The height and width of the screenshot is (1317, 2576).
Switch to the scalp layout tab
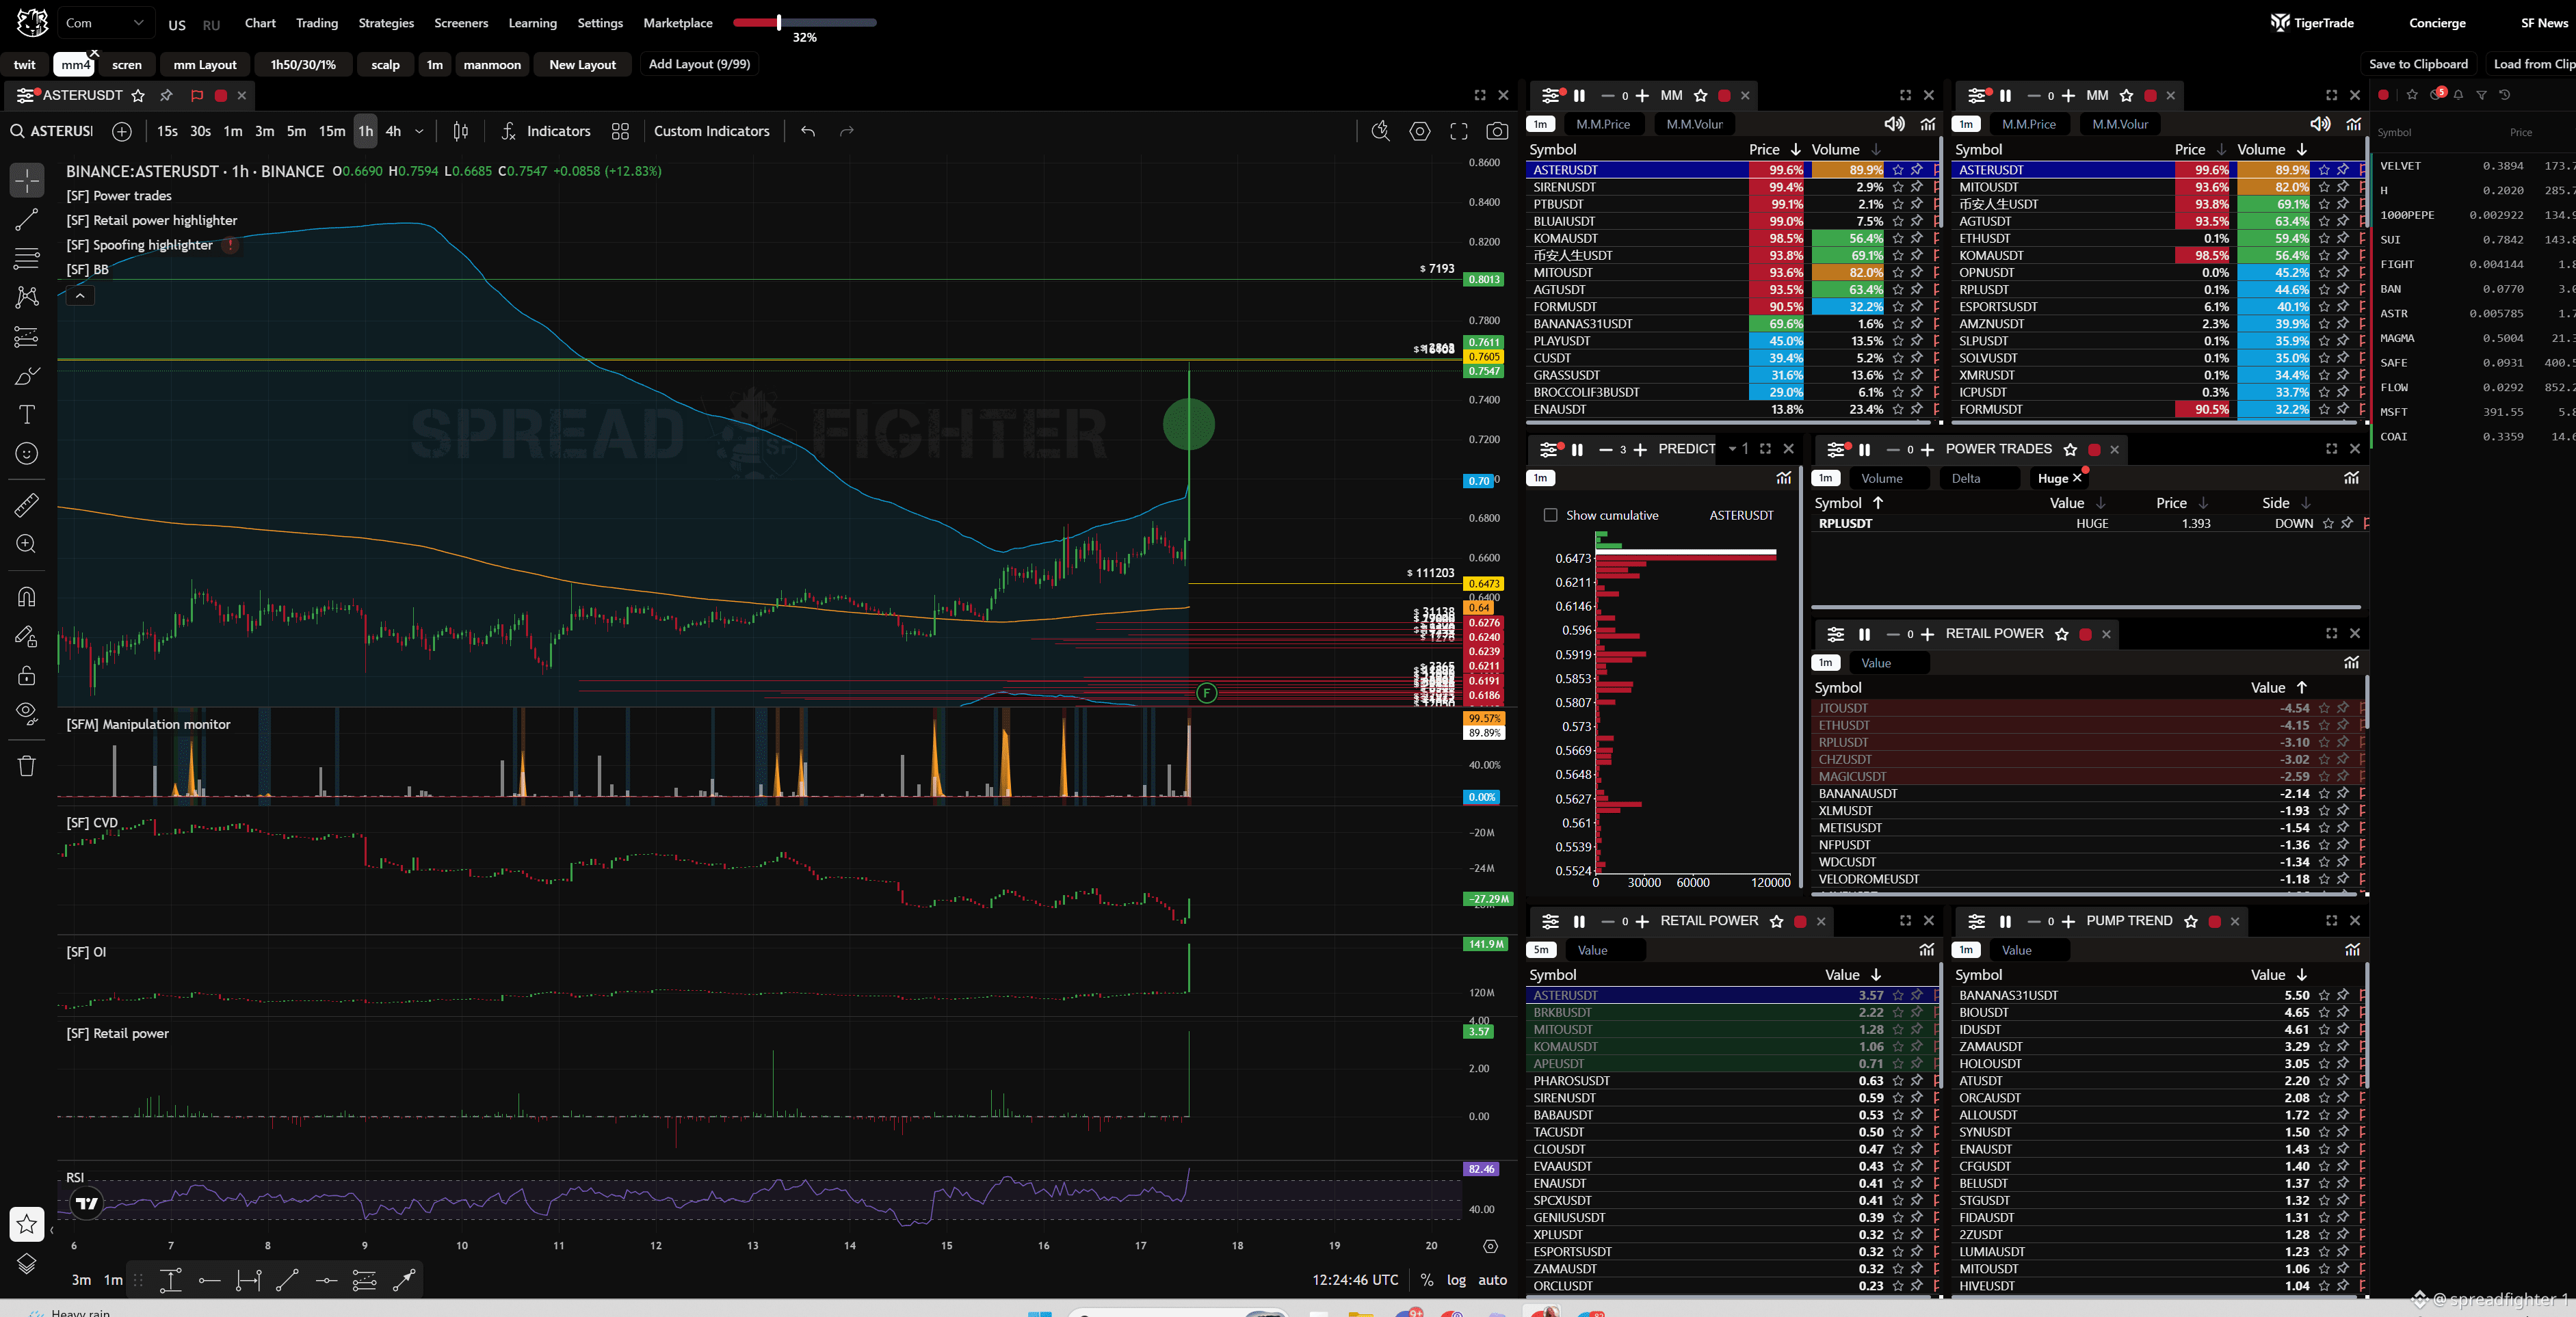(x=385, y=65)
